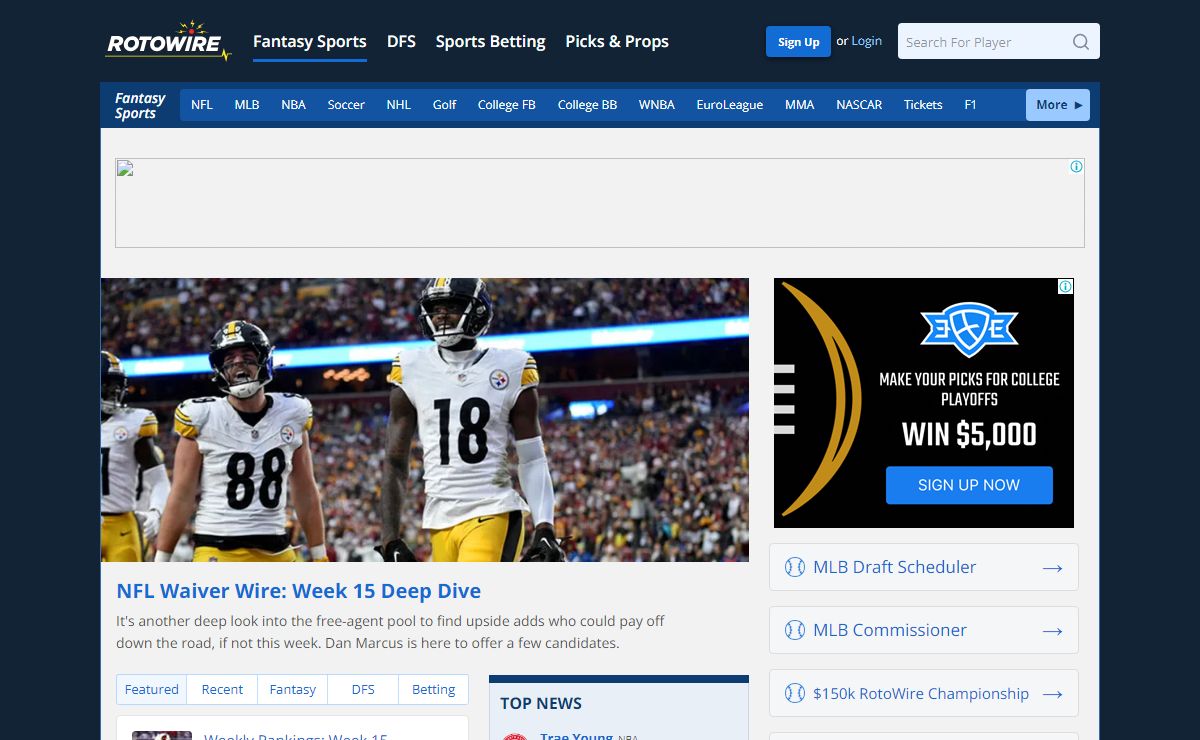Select NBA in the sports bar

[293, 105]
